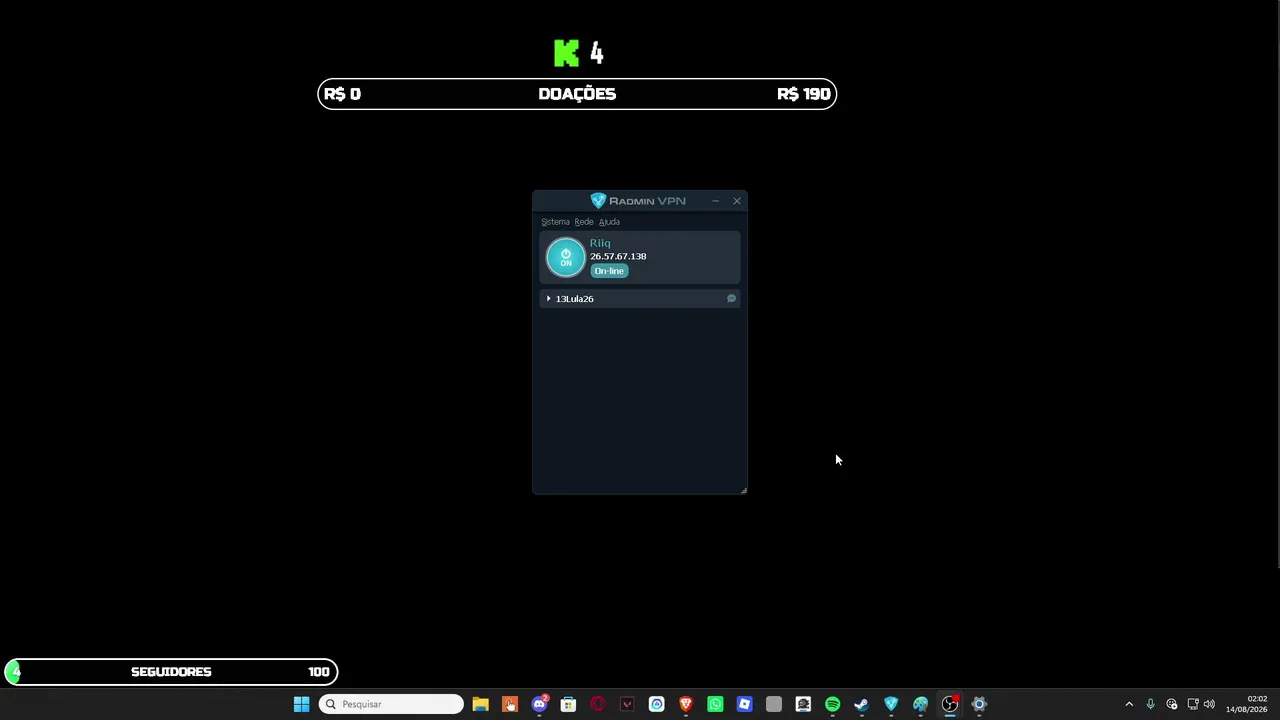Open the clock and date panel
This screenshot has width=1280, height=720.
(1246, 704)
